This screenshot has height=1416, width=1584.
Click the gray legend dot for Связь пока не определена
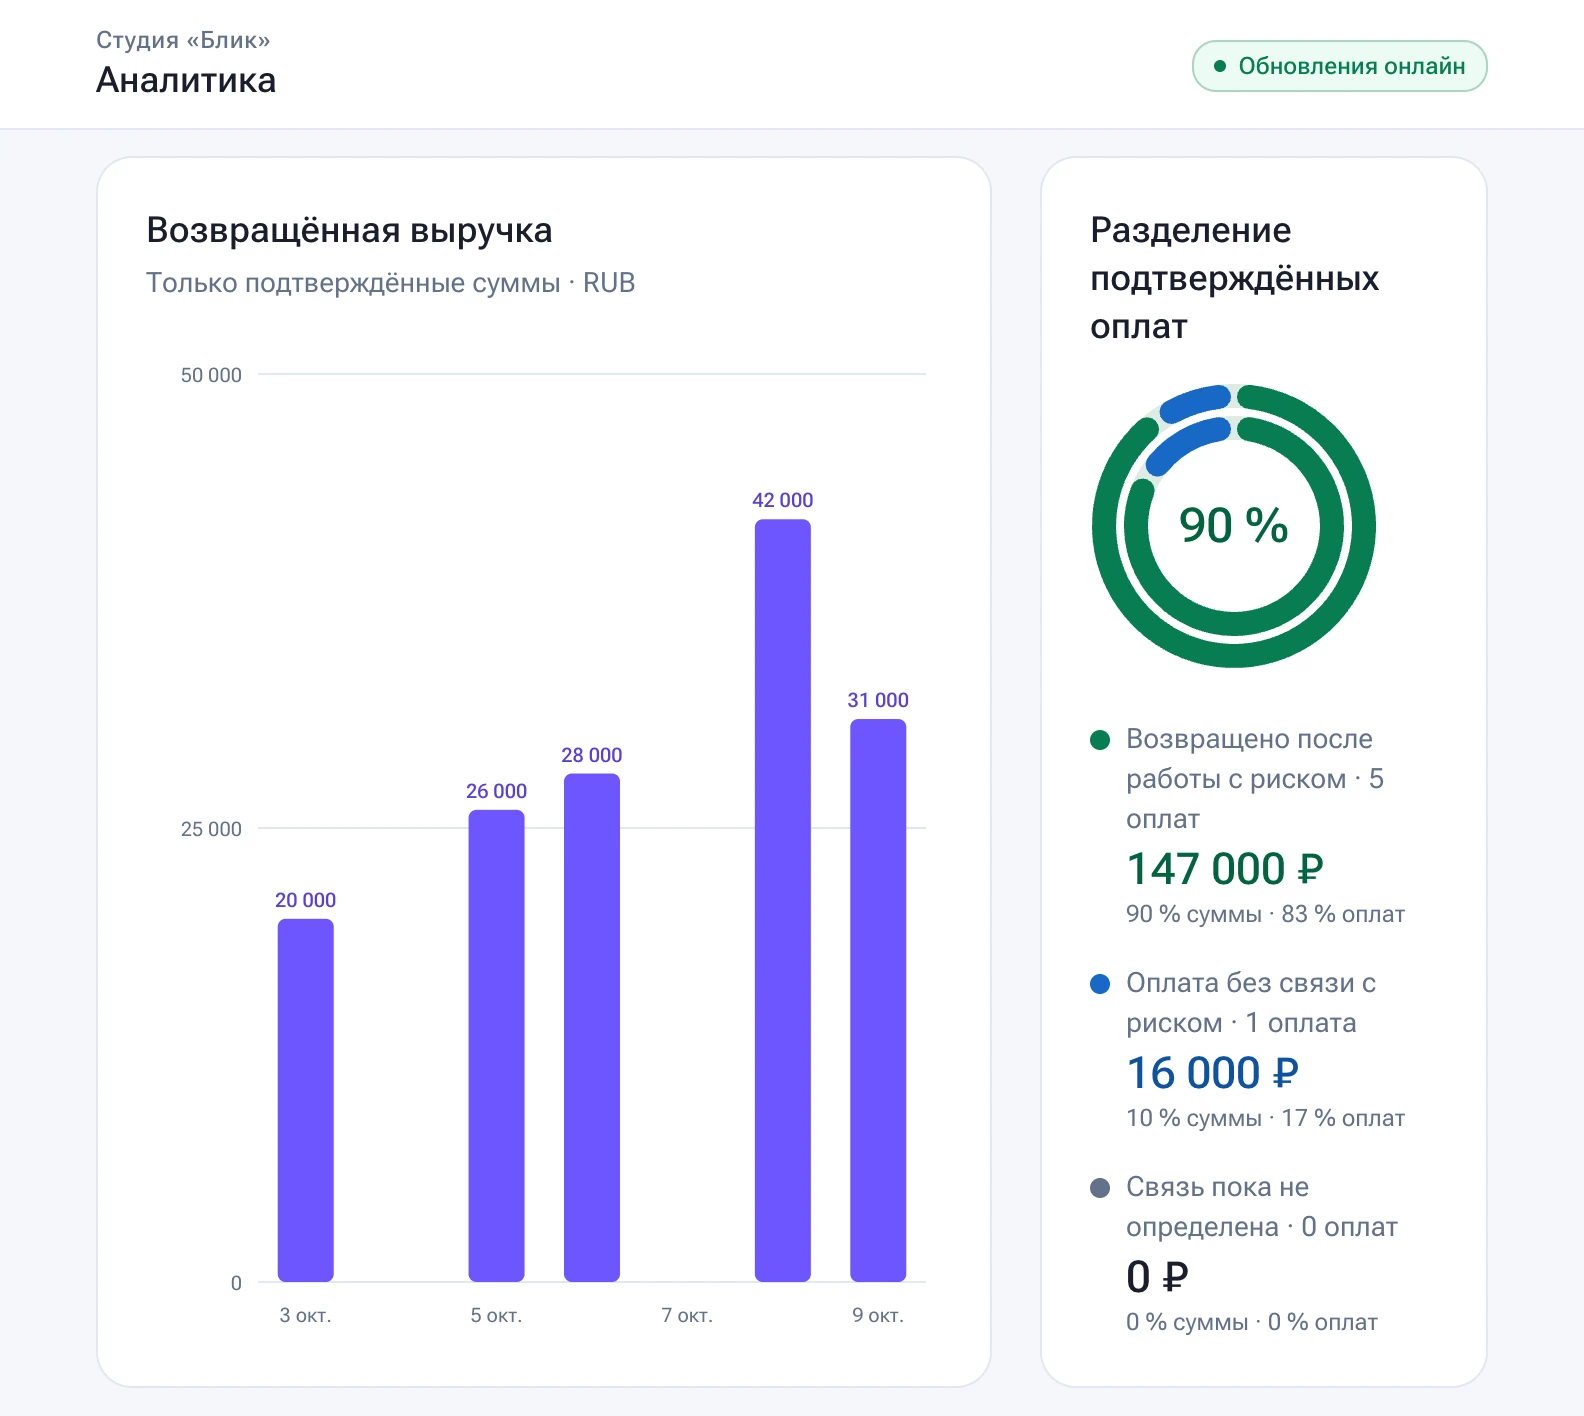1100,1188
